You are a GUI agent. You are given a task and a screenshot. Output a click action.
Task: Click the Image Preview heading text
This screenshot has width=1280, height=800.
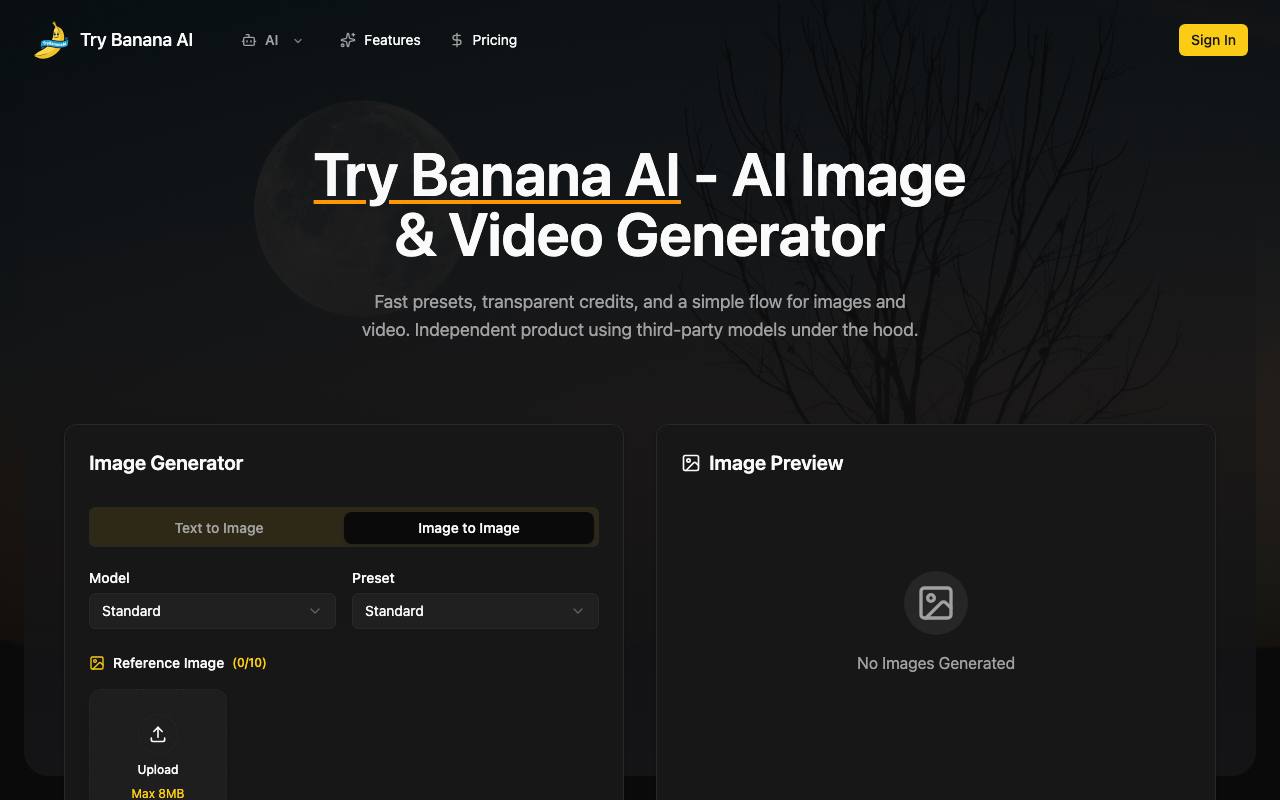point(776,463)
